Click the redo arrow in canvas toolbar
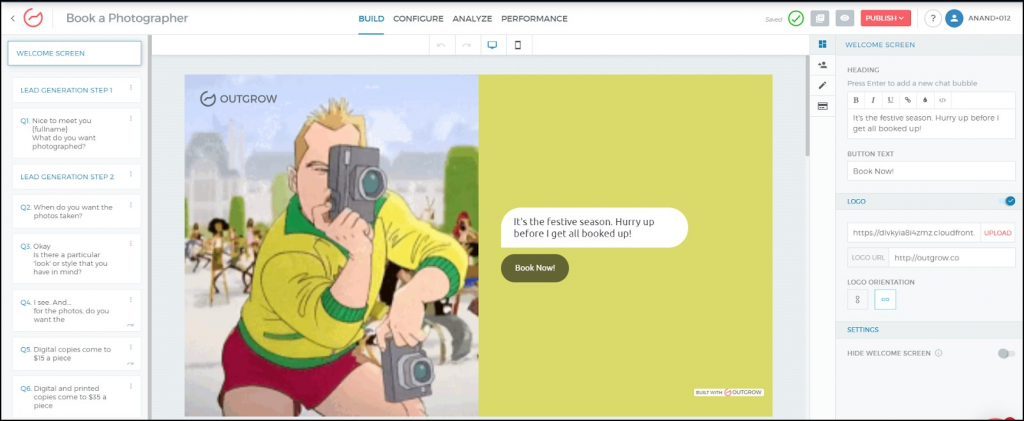Viewport: 1024px width, 421px height. 466,45
